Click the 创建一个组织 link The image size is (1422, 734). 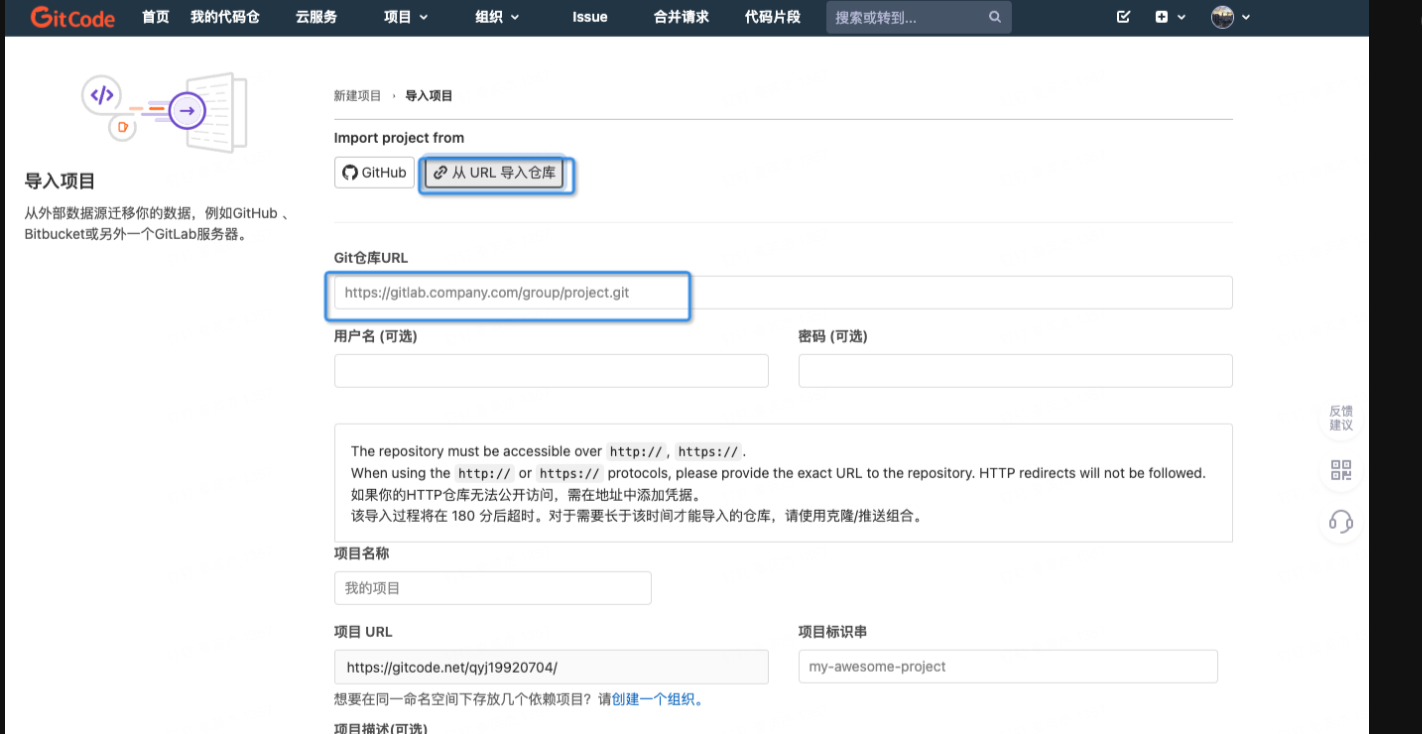point(652,699)
